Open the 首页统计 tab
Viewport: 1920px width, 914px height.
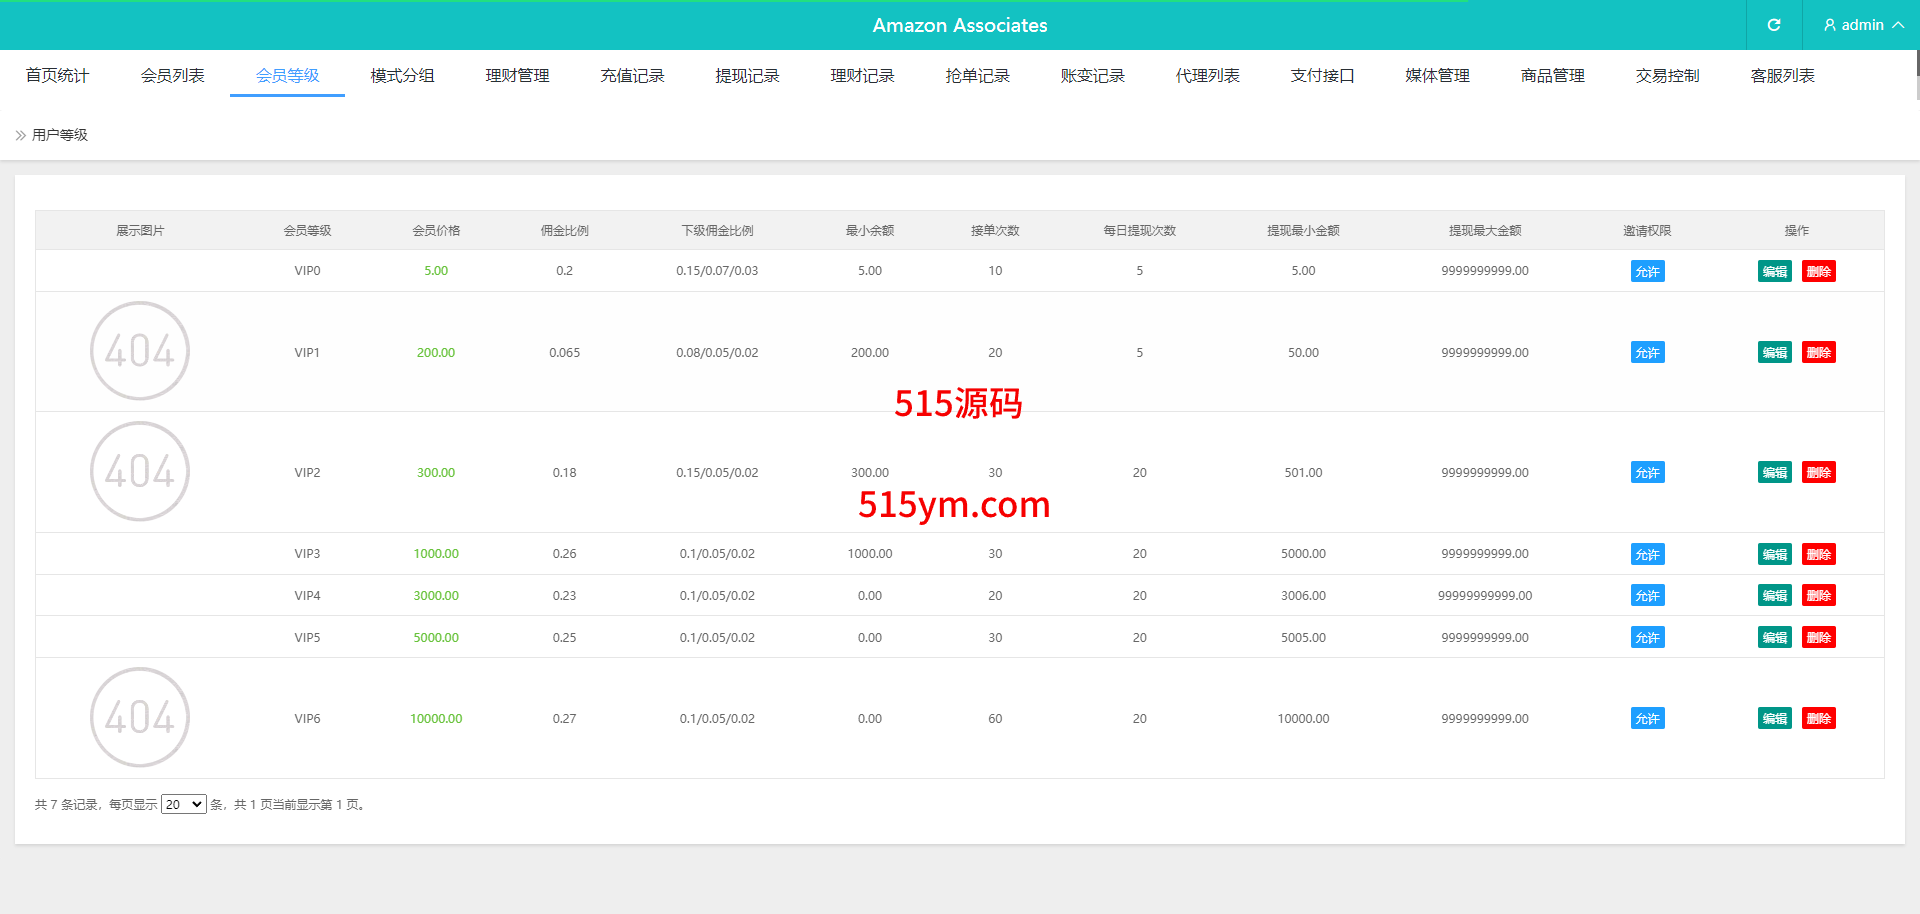[57, 76]
